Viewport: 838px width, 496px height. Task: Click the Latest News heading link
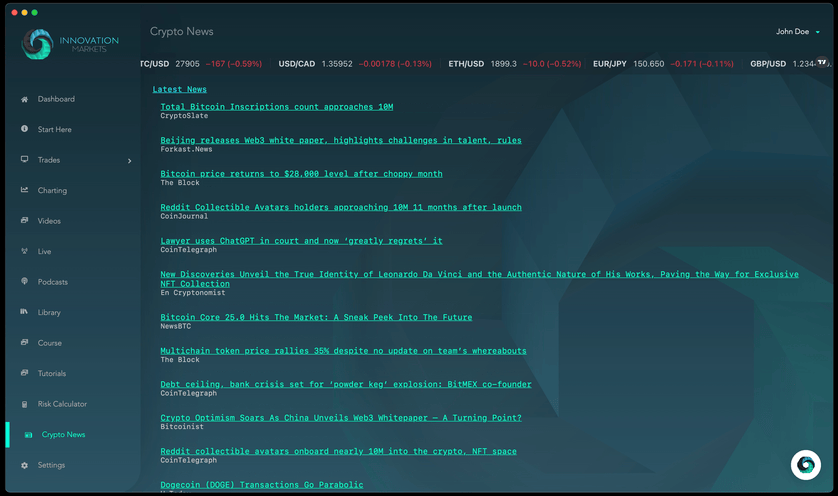[x=180, y=89]
